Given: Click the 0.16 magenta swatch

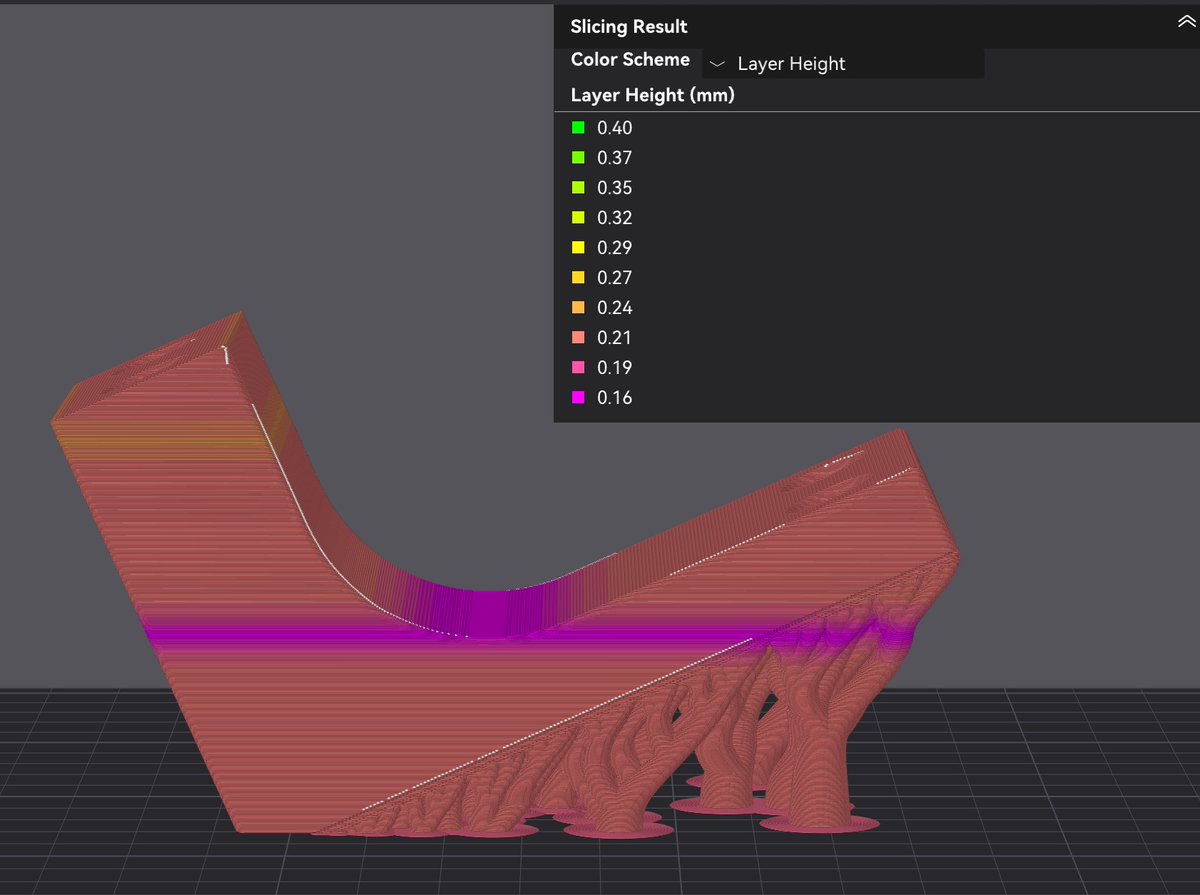Looking at the screenshot, I should point(578,397).
